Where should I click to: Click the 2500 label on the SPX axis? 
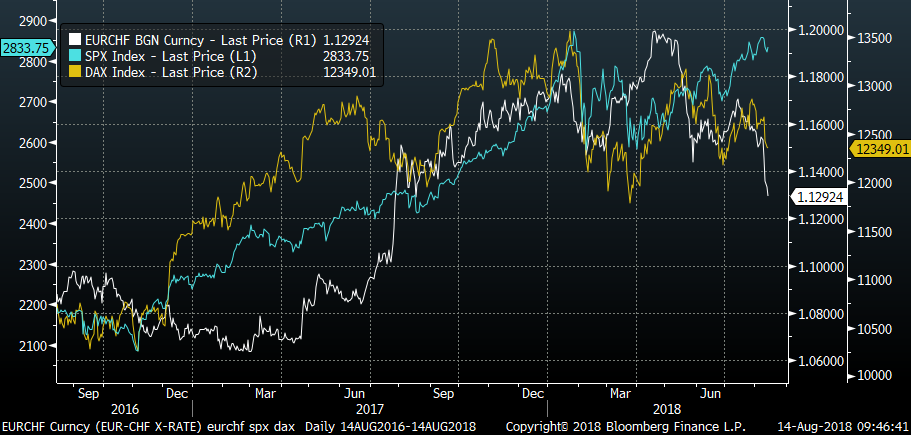(x=35, y=184)
